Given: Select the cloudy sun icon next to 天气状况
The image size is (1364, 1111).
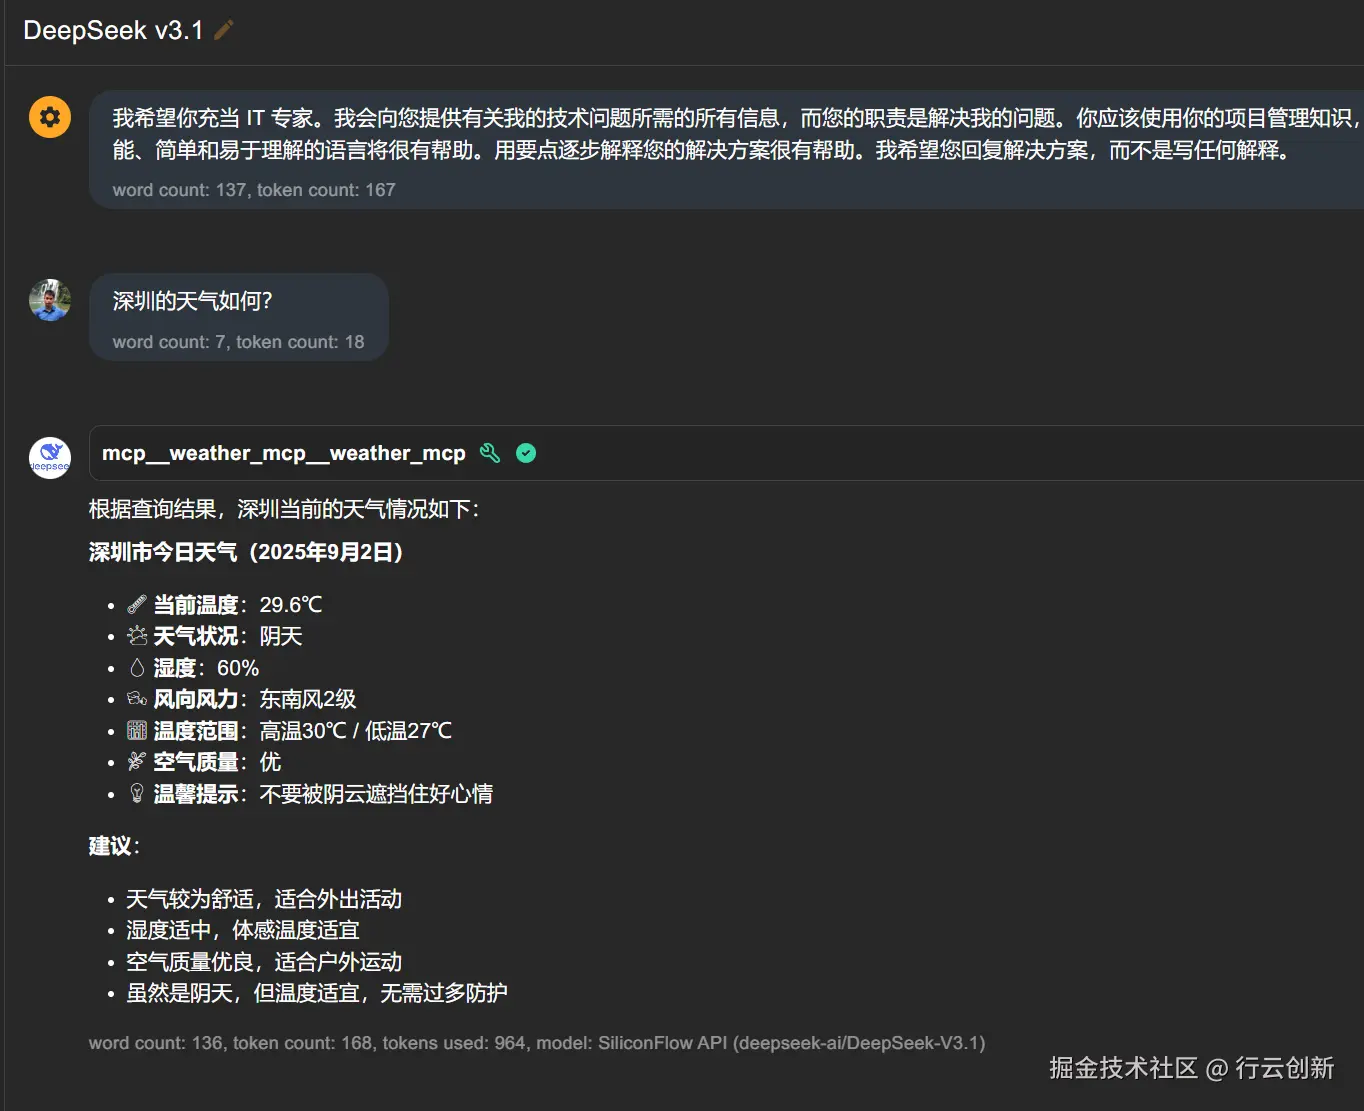Looking at the screenshot, I should tap(137, 636).
